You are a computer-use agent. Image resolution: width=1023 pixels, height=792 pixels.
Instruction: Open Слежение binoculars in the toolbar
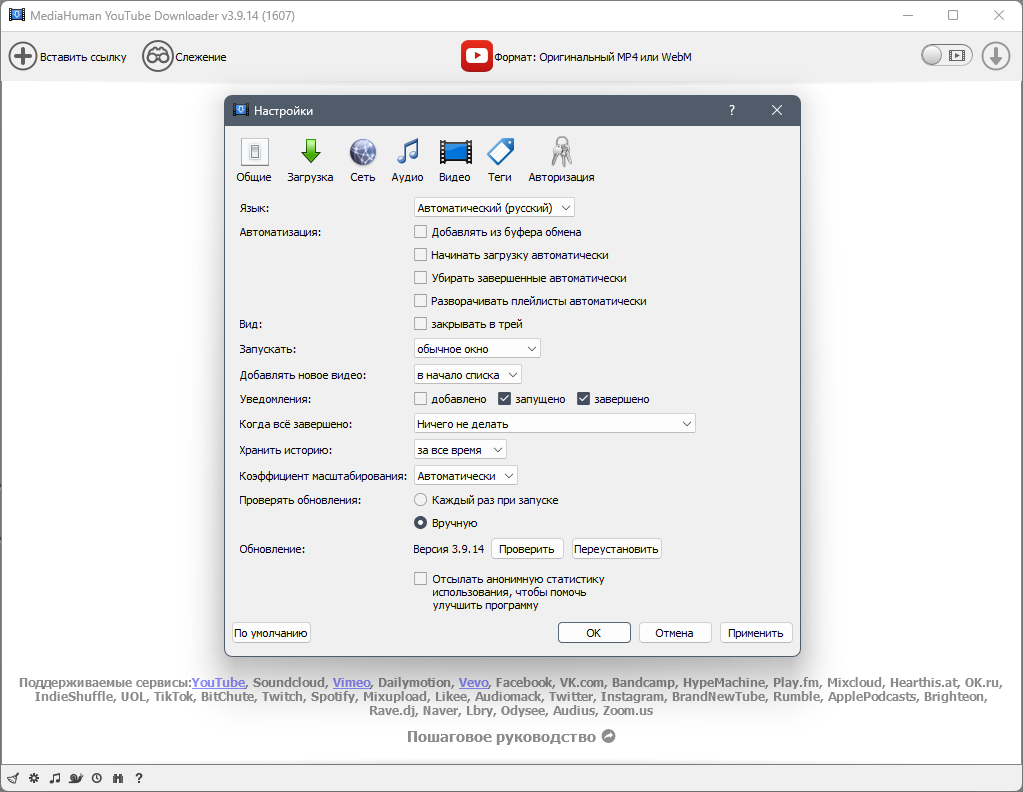click(157, 57)
